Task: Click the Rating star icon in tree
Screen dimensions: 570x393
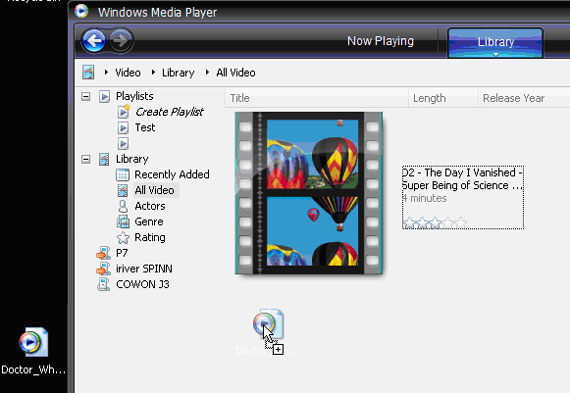Action: click(x=123, y=238)
